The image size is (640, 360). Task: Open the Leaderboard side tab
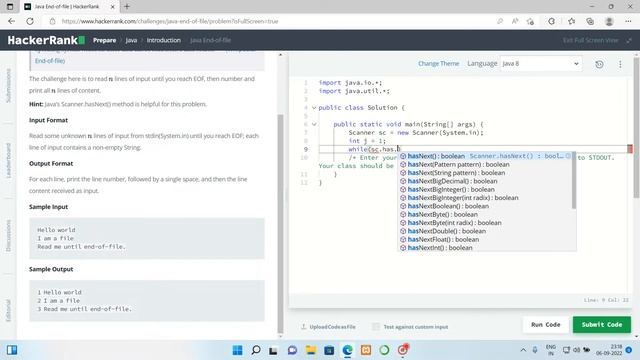(x=8, y=160)
